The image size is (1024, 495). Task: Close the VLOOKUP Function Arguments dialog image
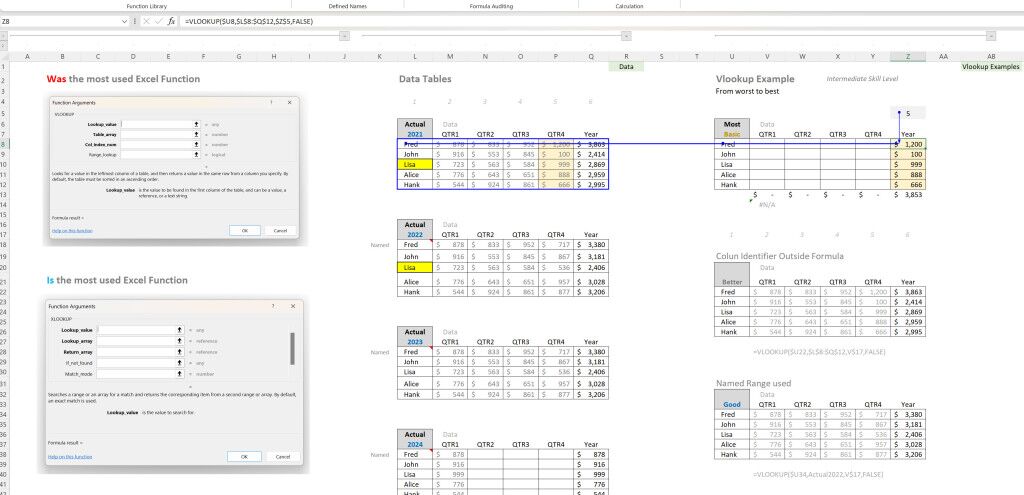[x=290, y=102]
